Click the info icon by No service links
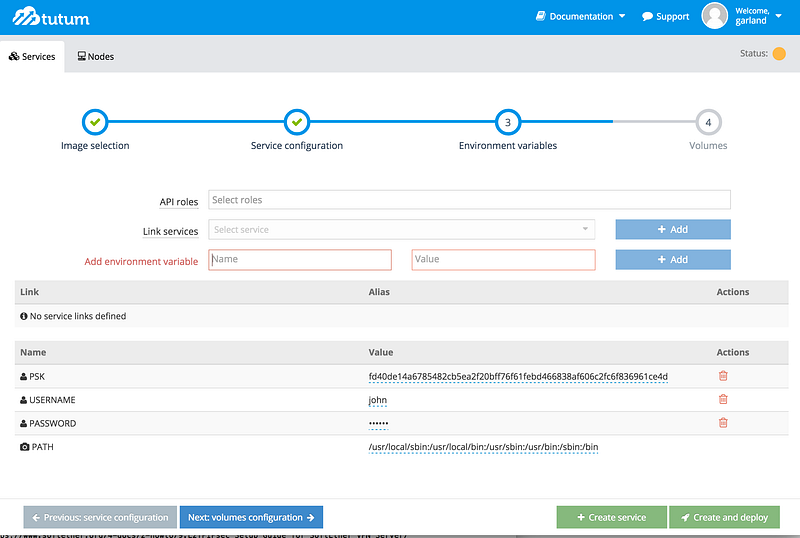 (23, 316)
